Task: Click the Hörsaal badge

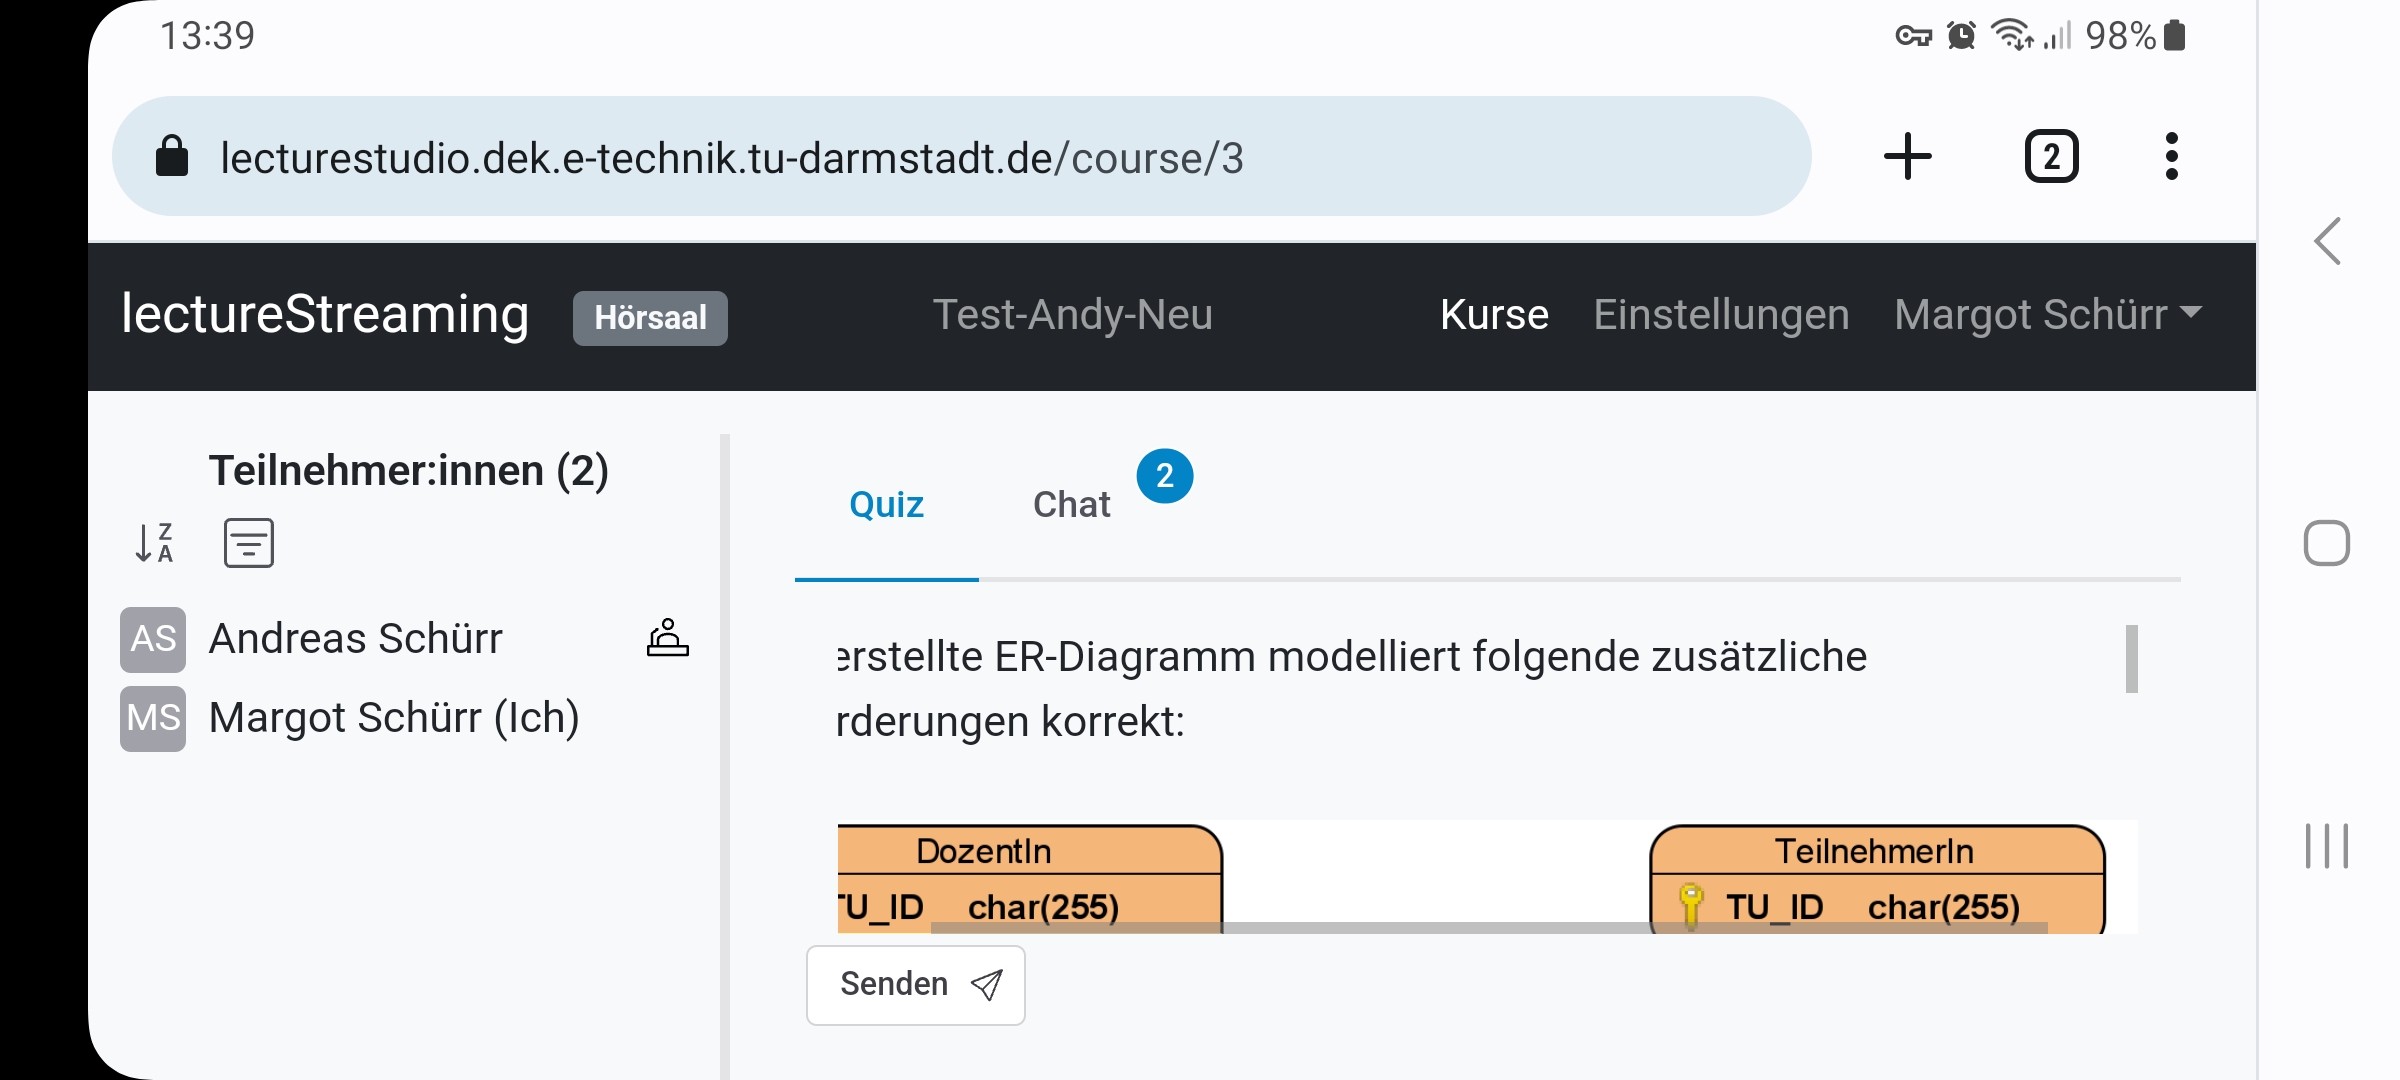Action: pos(650,317)
